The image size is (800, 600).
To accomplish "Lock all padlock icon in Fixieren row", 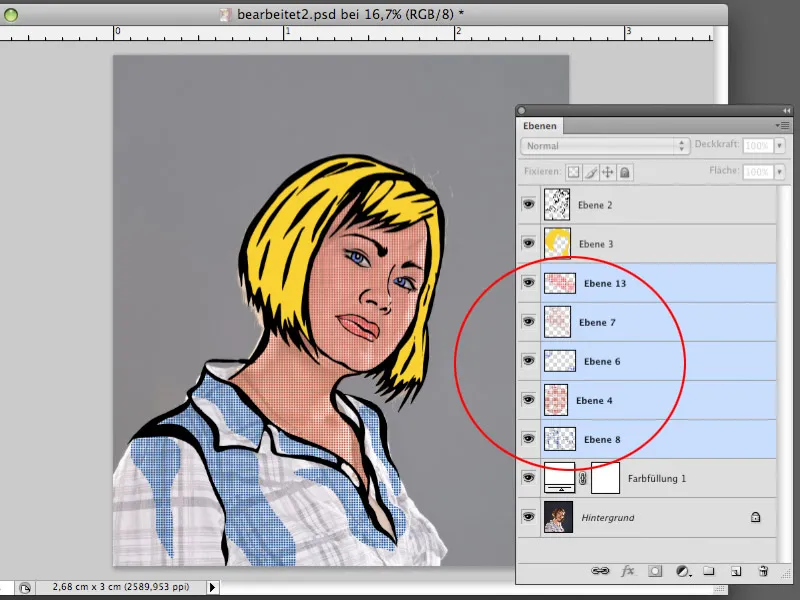I will [x=625, y=172].
